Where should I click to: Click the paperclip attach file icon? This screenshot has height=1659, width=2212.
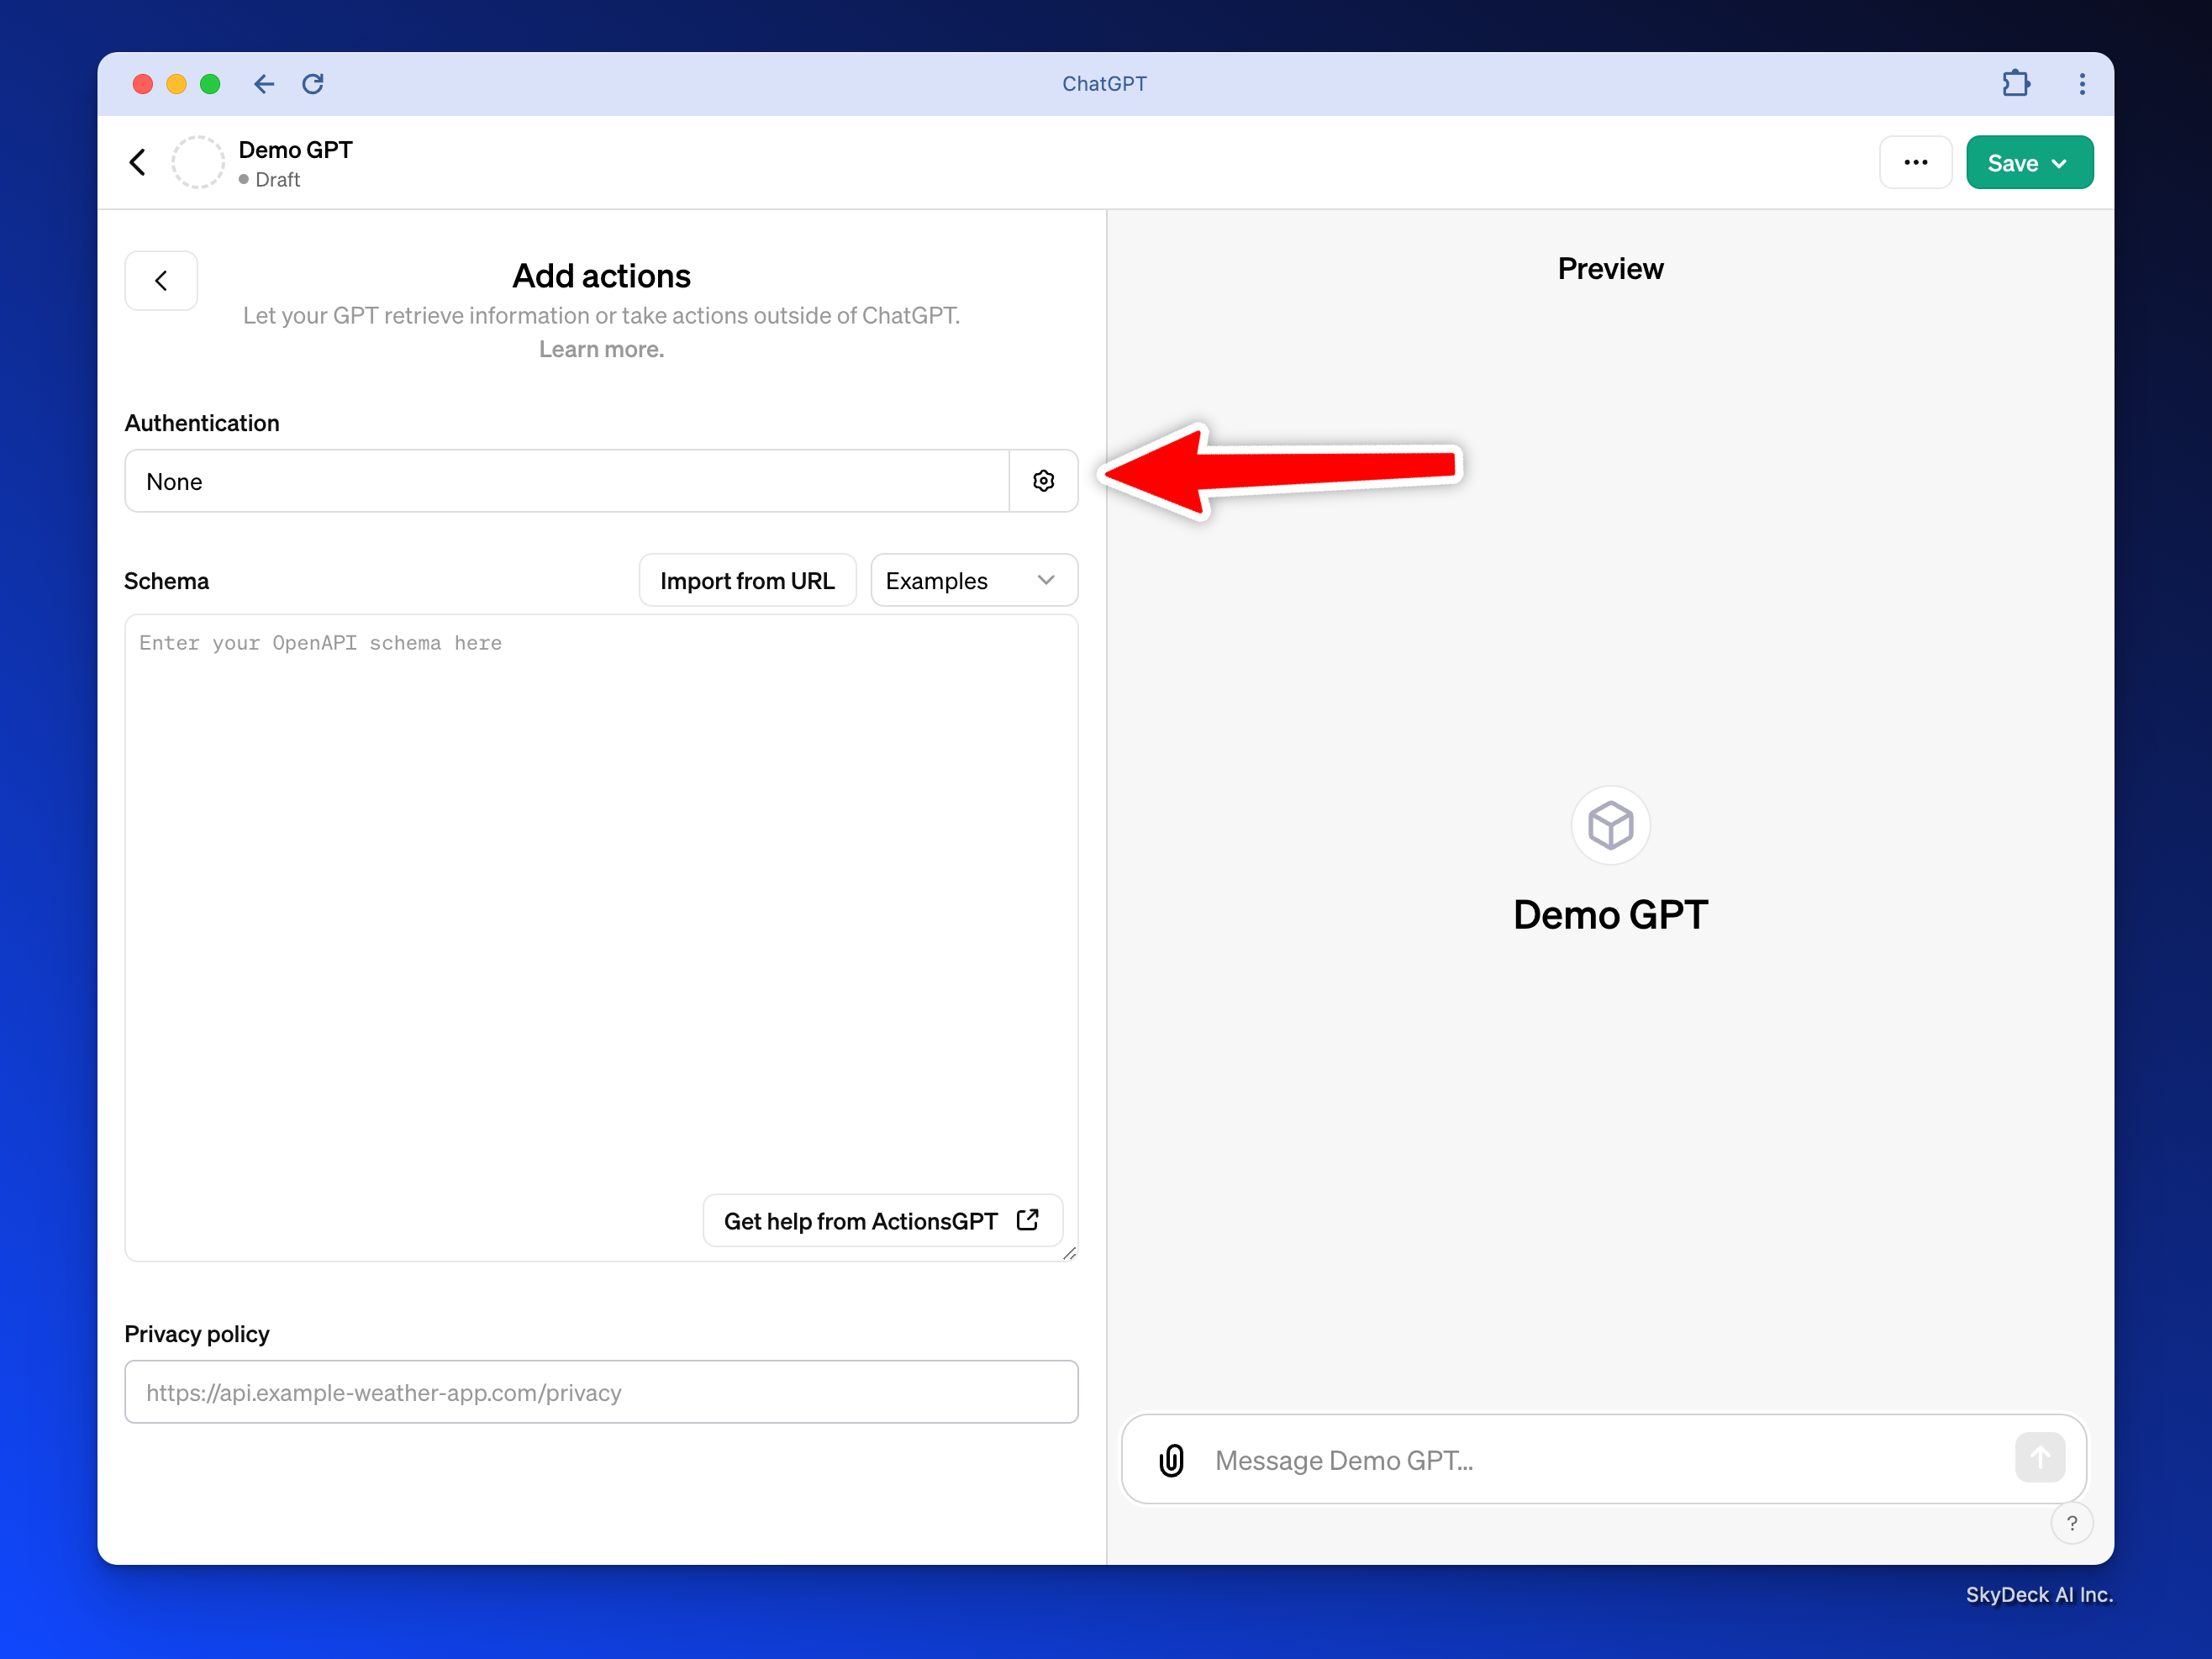tap(1171, 1460)
